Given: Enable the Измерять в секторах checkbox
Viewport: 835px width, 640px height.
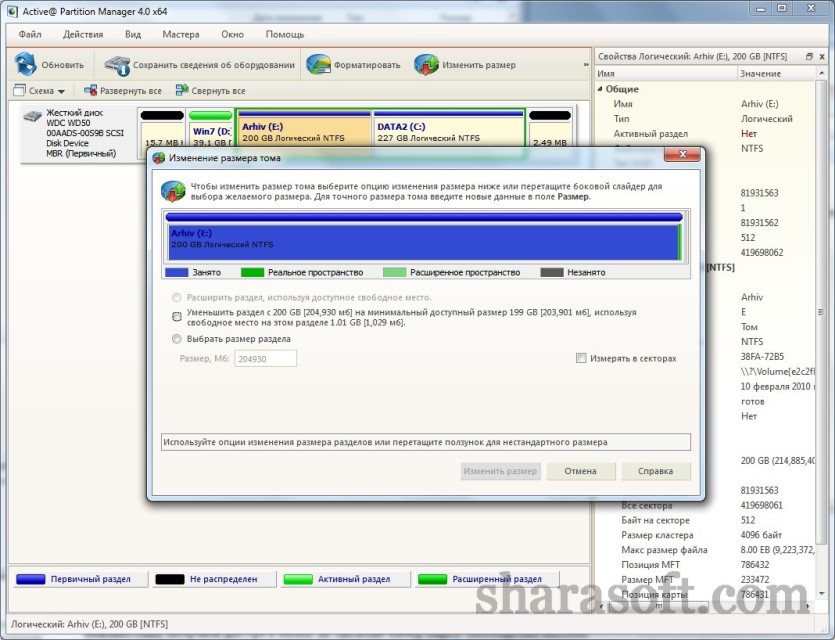Looking at the screenshot, I should [581, 358].
